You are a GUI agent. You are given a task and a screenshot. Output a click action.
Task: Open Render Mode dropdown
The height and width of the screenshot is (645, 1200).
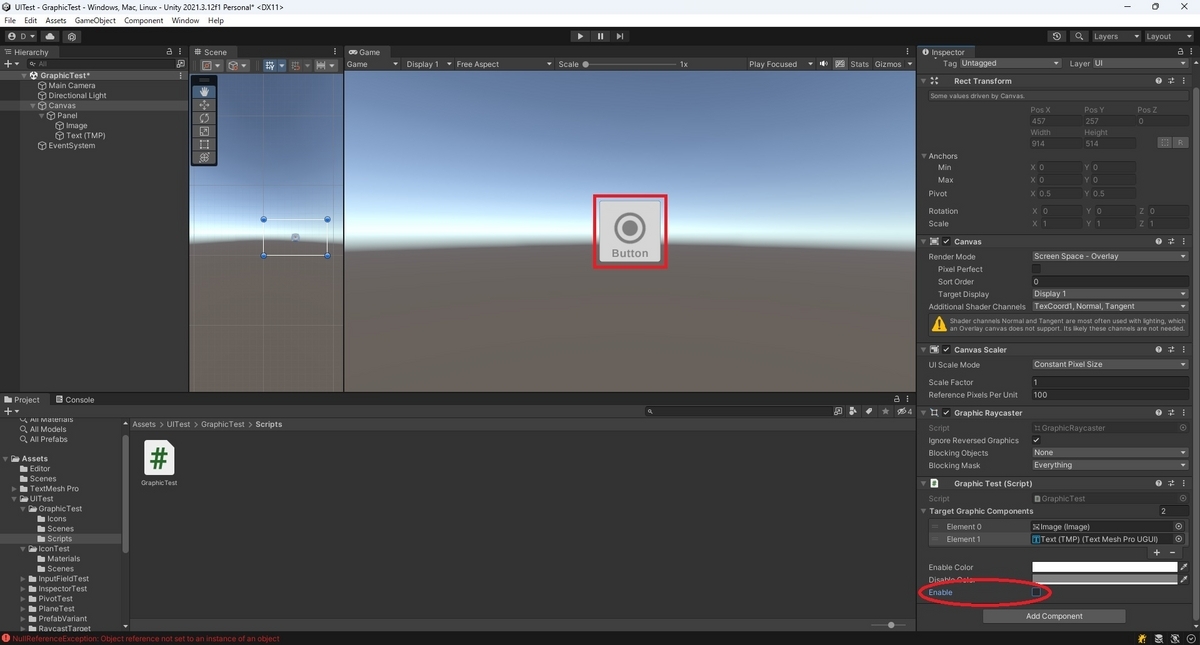[x=1110, y=257]
